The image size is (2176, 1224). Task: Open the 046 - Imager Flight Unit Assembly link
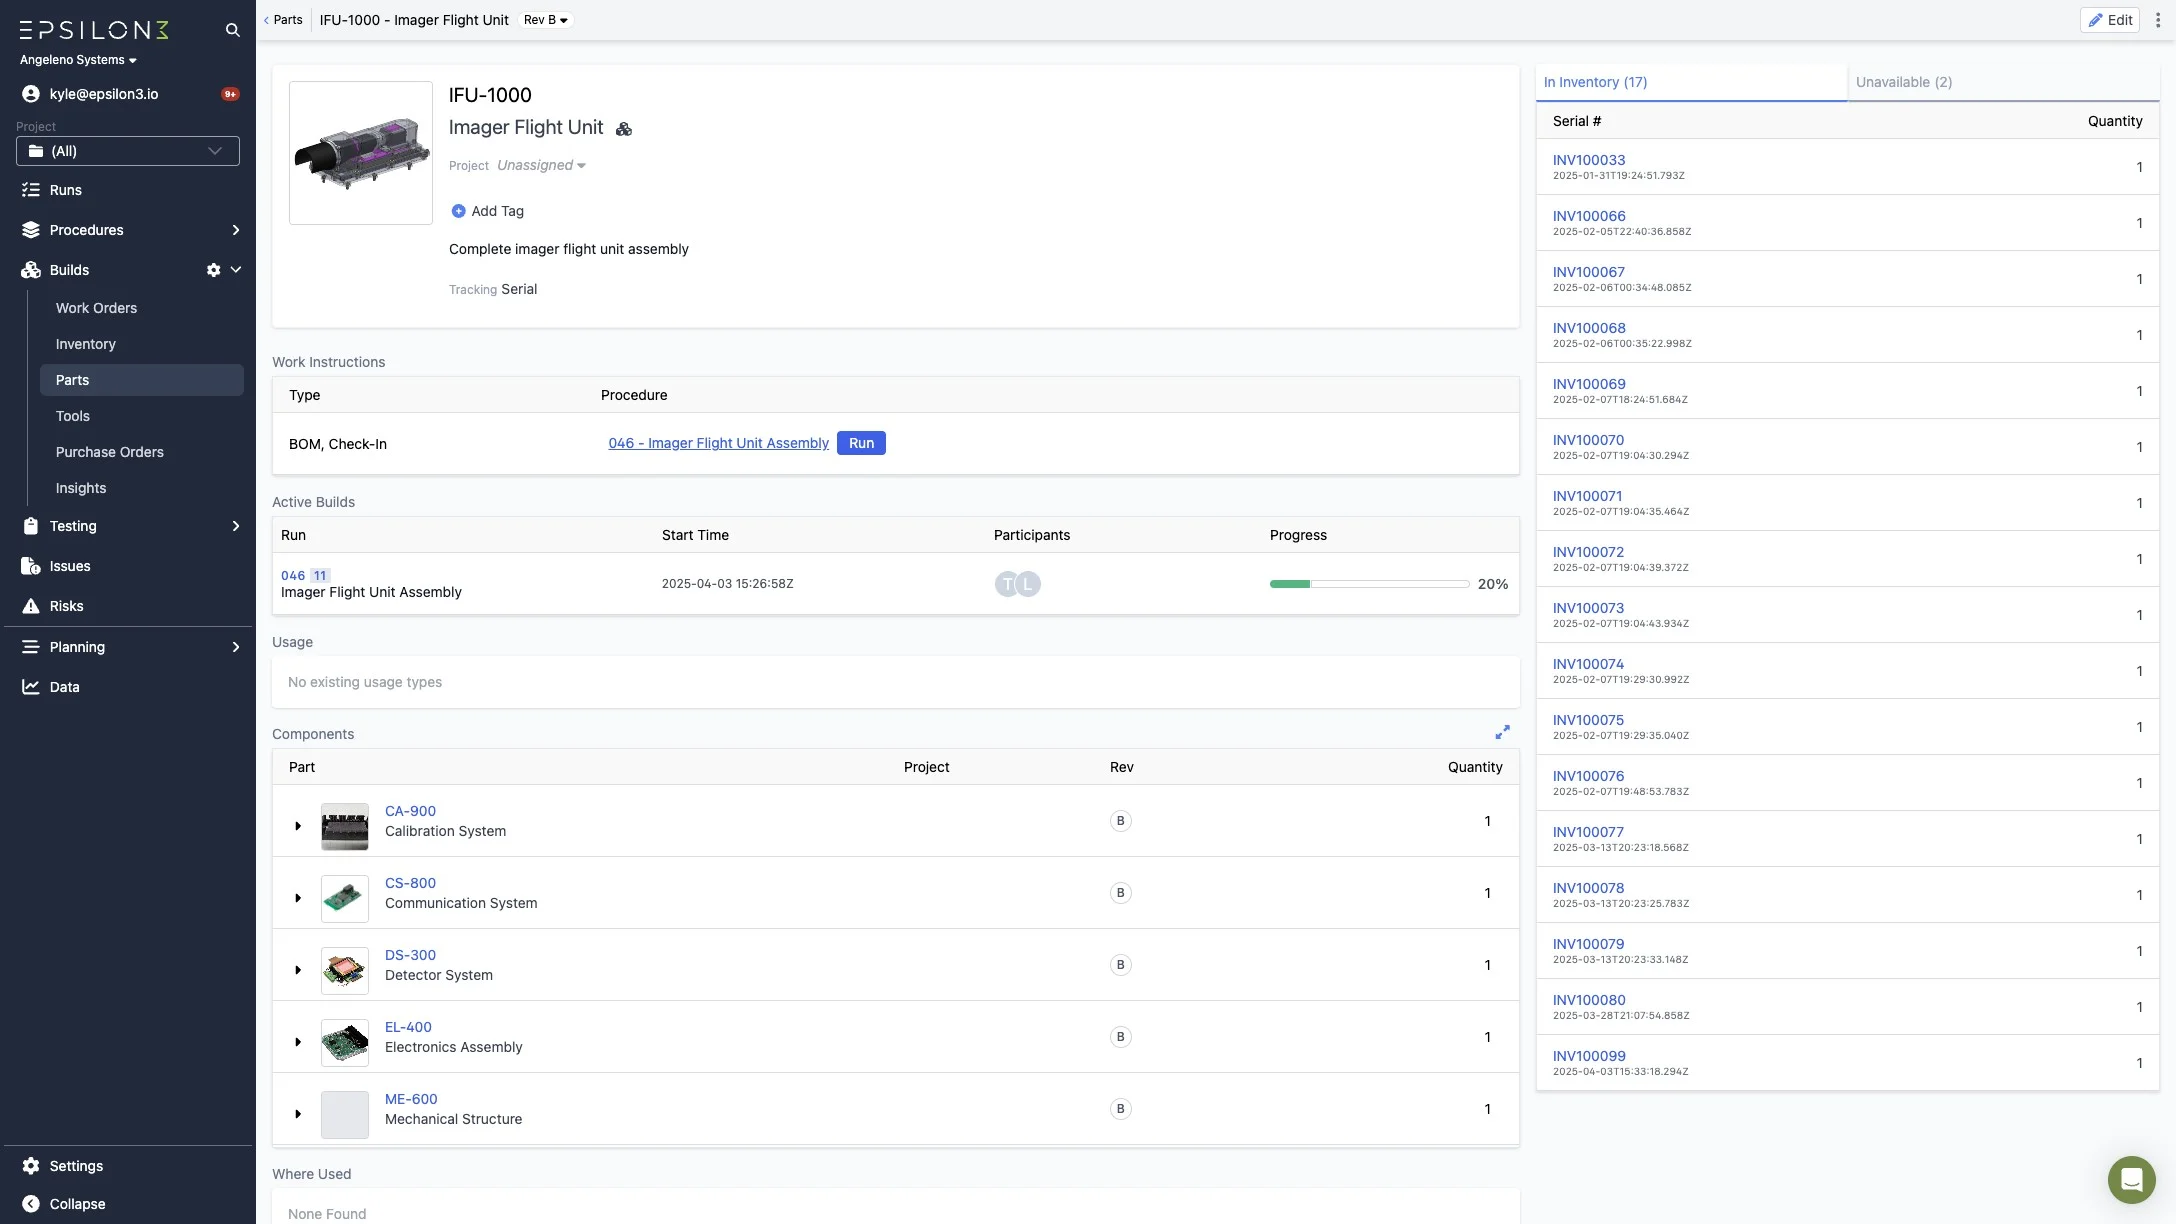click(718, 443)
